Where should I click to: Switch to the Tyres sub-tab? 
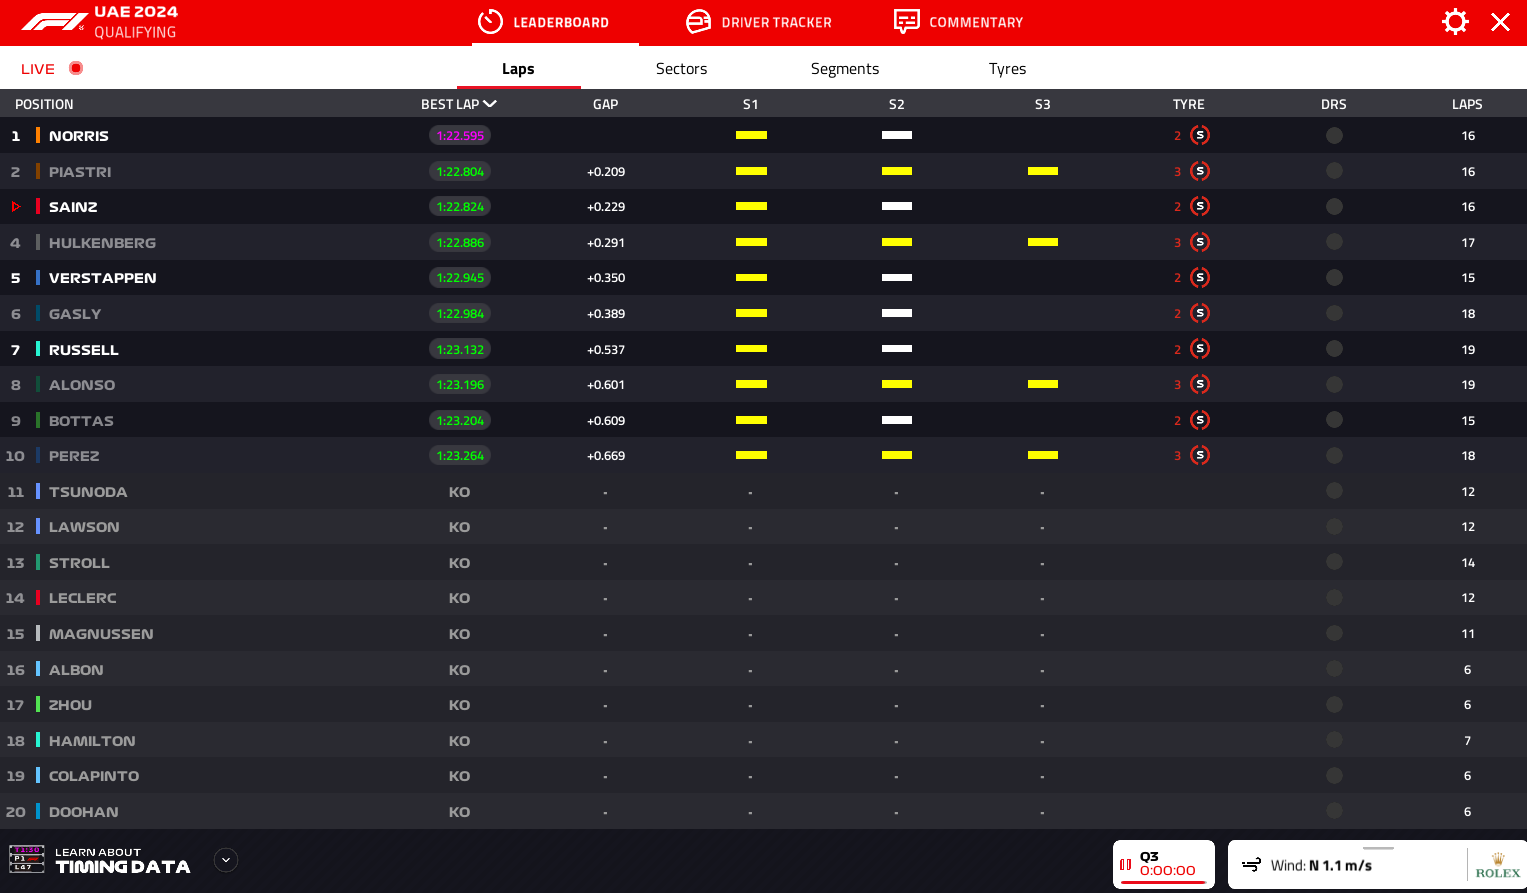click(x=1007, y=69)
